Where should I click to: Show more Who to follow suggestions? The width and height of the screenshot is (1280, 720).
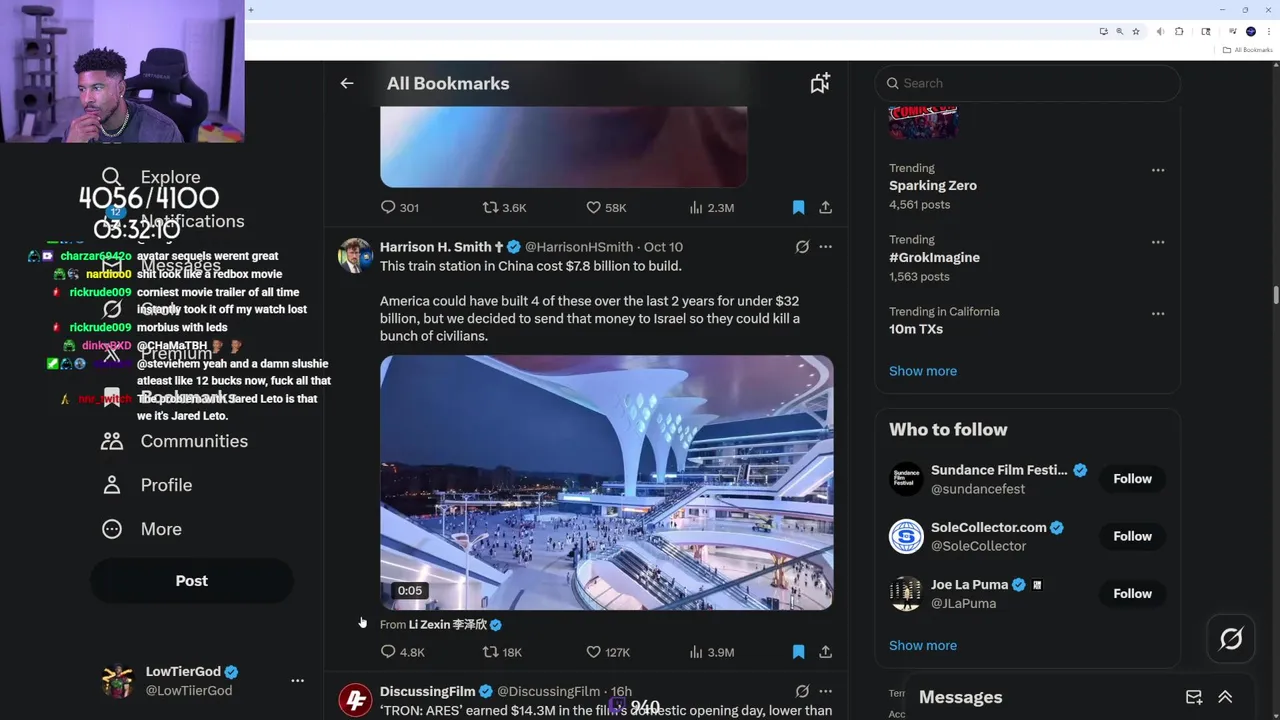pos(923,645)
